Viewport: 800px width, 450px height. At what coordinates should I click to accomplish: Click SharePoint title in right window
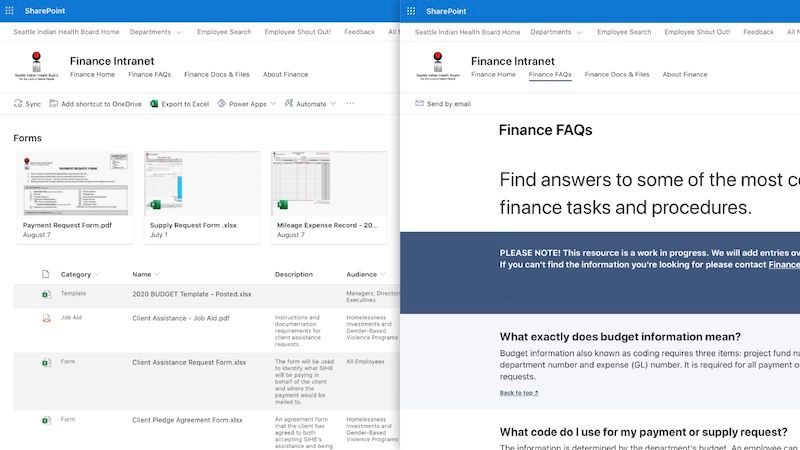click(446, 11)
